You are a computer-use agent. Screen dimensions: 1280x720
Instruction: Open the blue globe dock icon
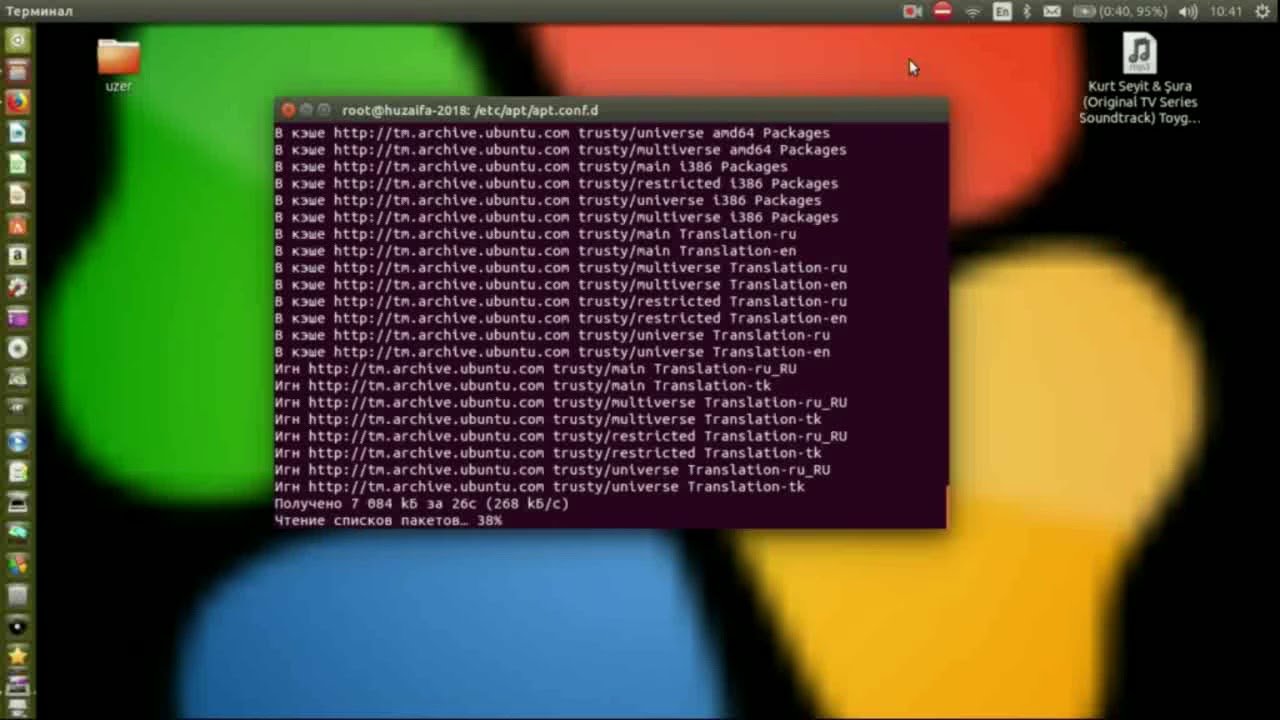click(x=17, y=441)
